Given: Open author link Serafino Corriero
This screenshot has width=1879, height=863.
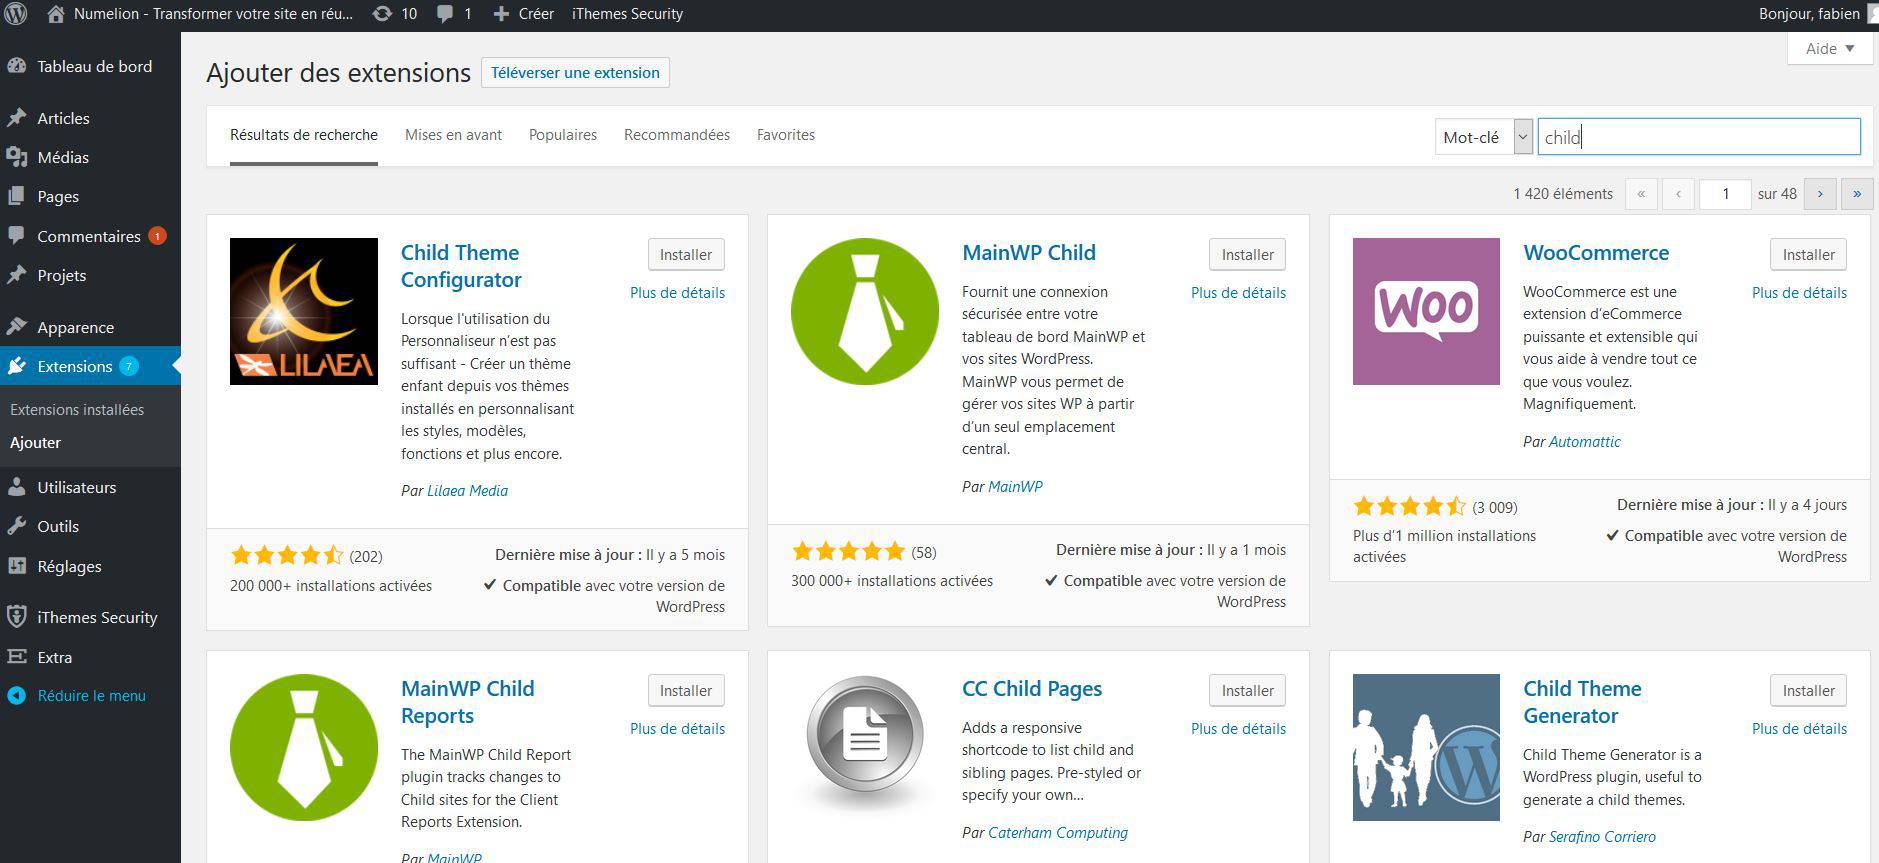Looking at the screenshot, I should coord(1602,837).
